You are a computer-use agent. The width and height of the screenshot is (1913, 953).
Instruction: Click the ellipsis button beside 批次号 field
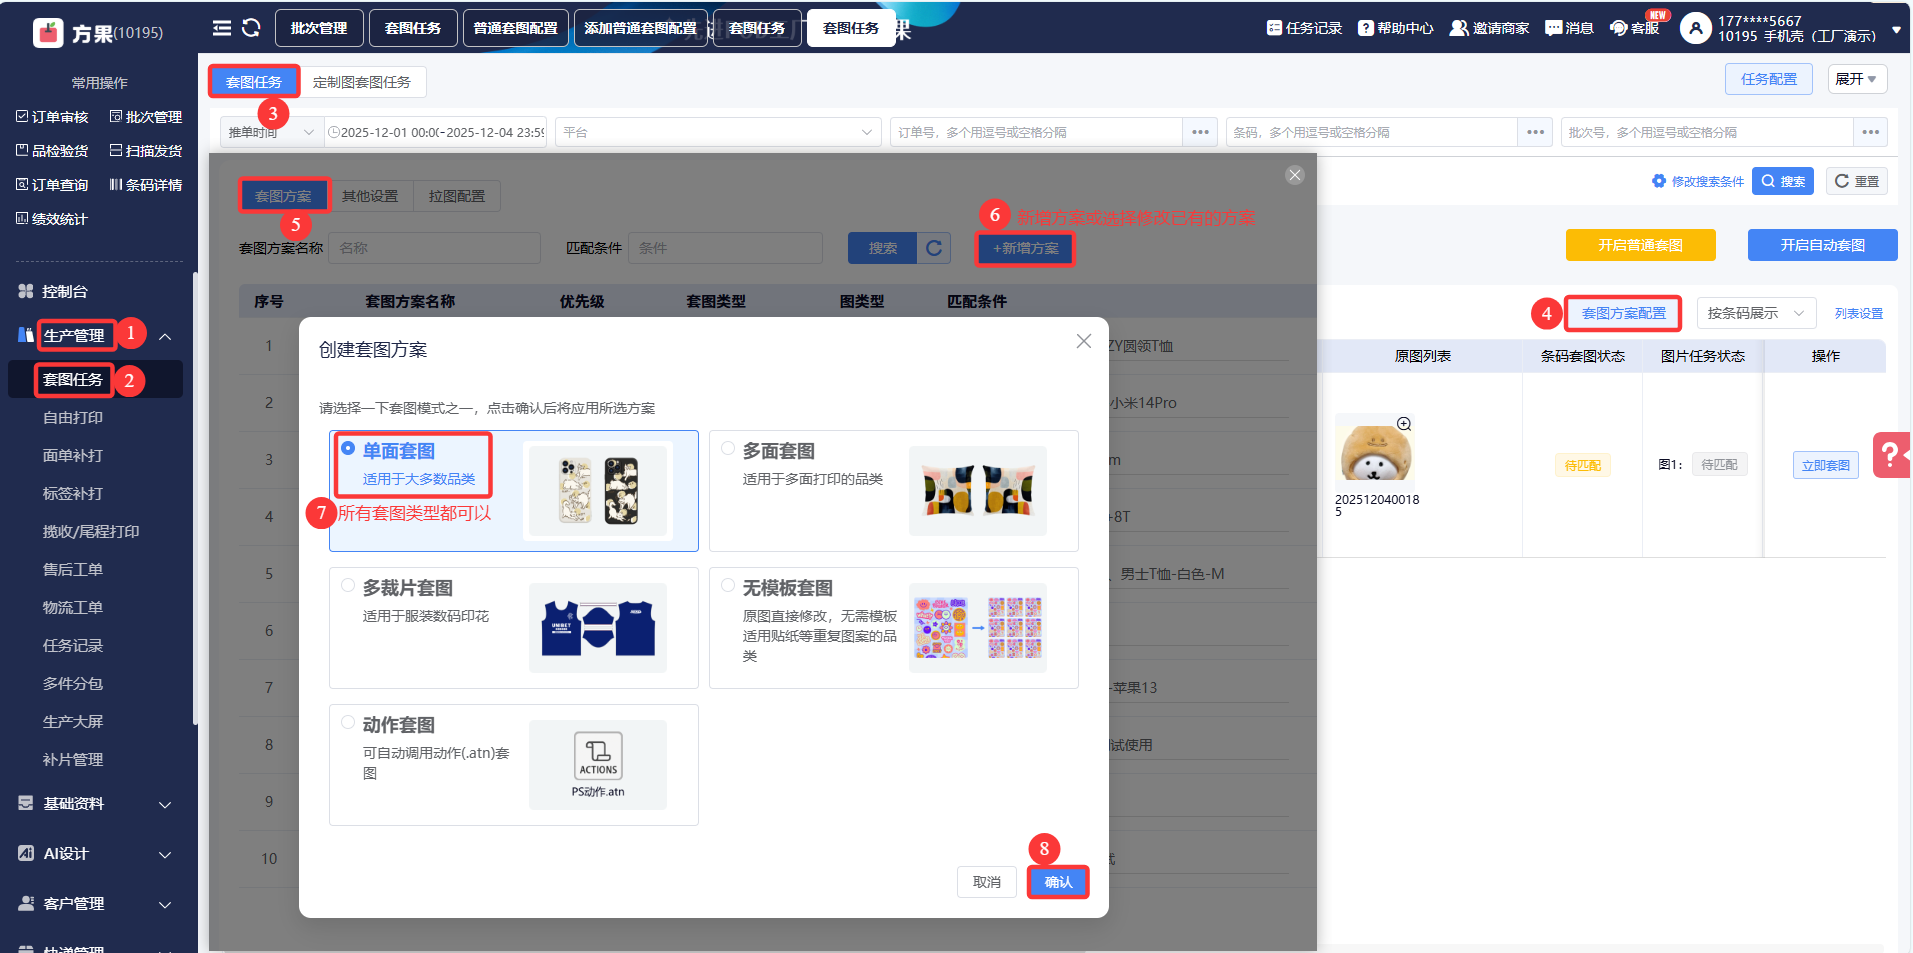(1870, 132)
